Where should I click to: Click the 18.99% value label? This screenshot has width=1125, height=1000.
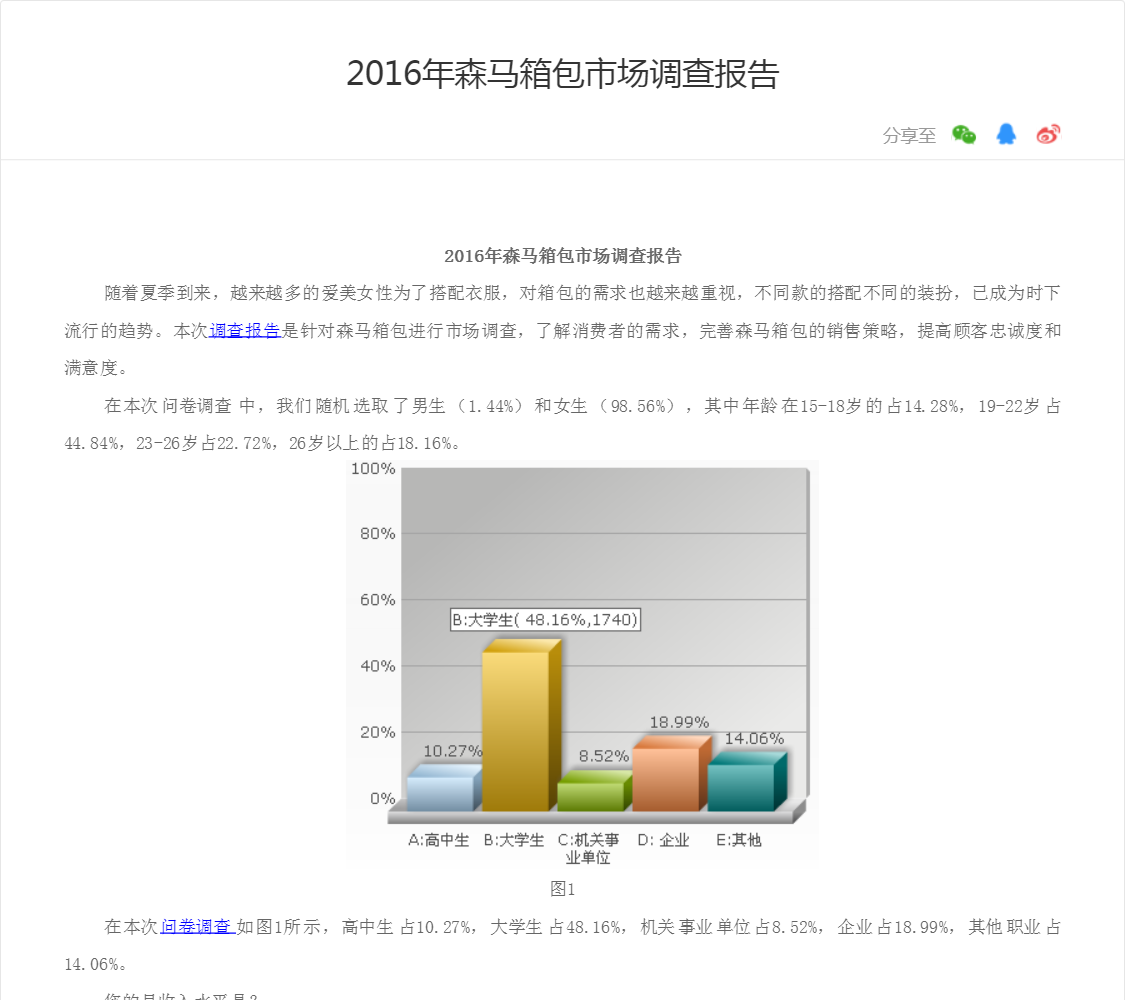679,722
